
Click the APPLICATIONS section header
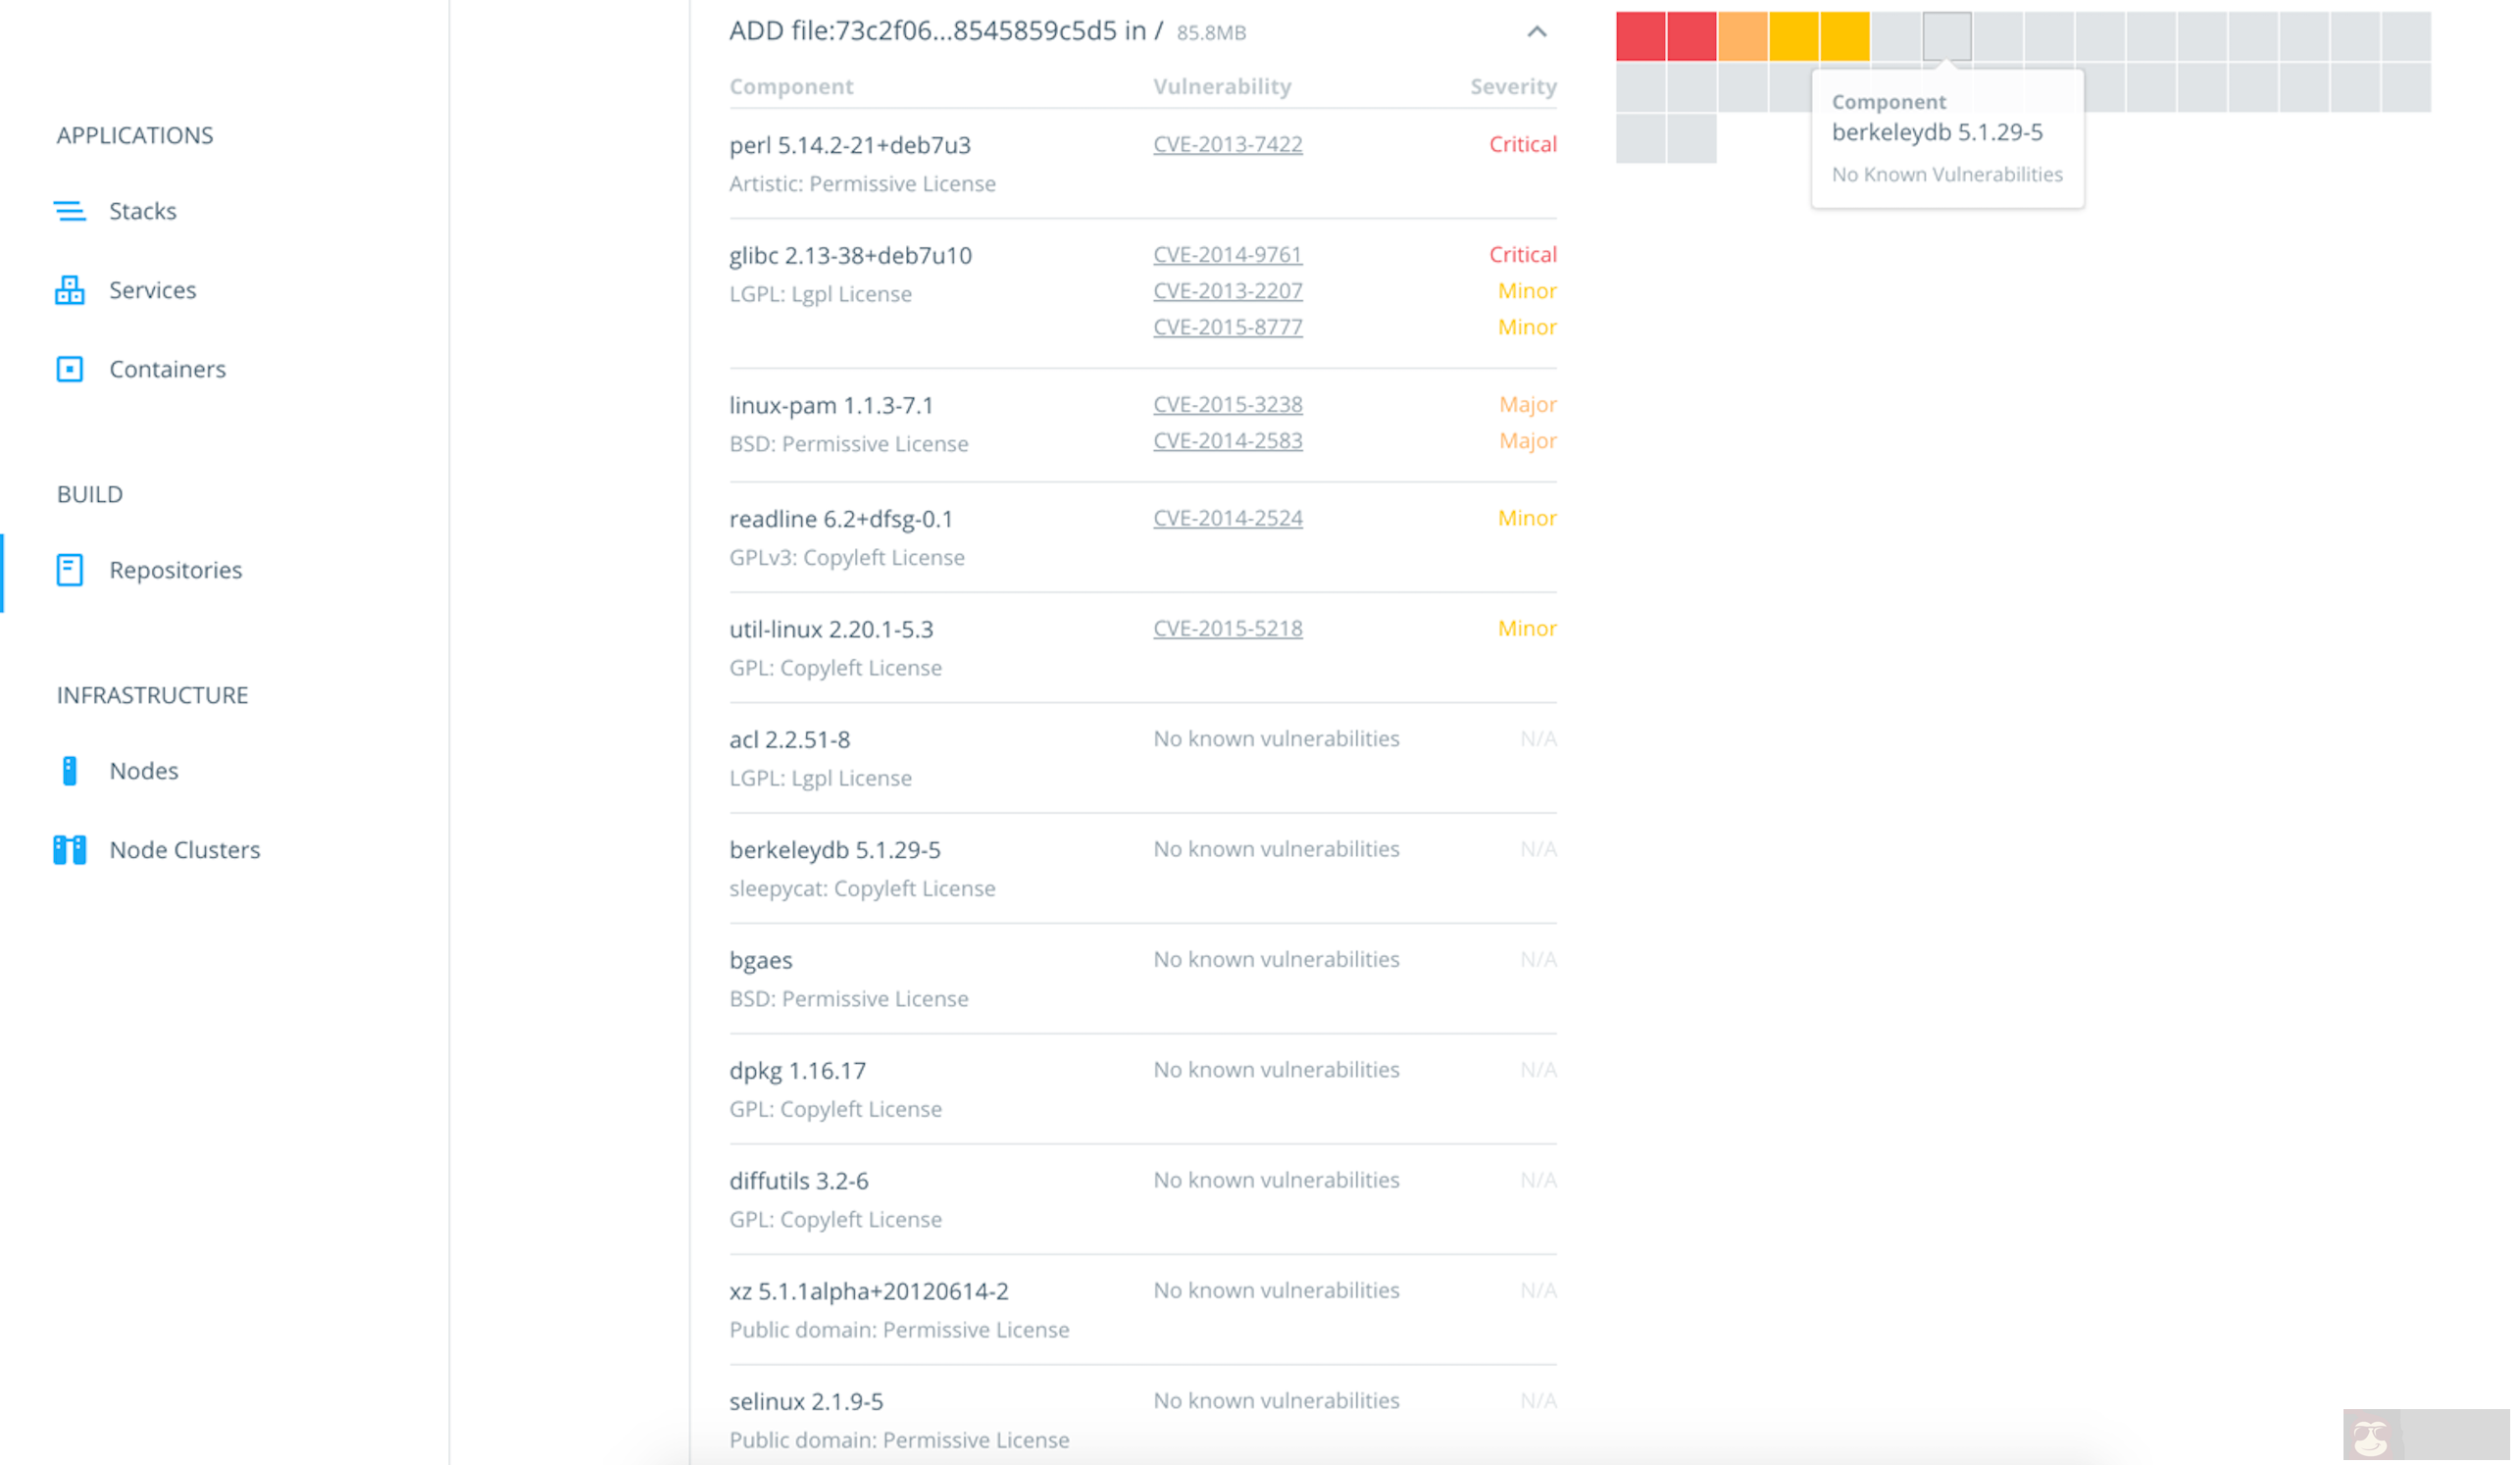click(x=135, y=135)
